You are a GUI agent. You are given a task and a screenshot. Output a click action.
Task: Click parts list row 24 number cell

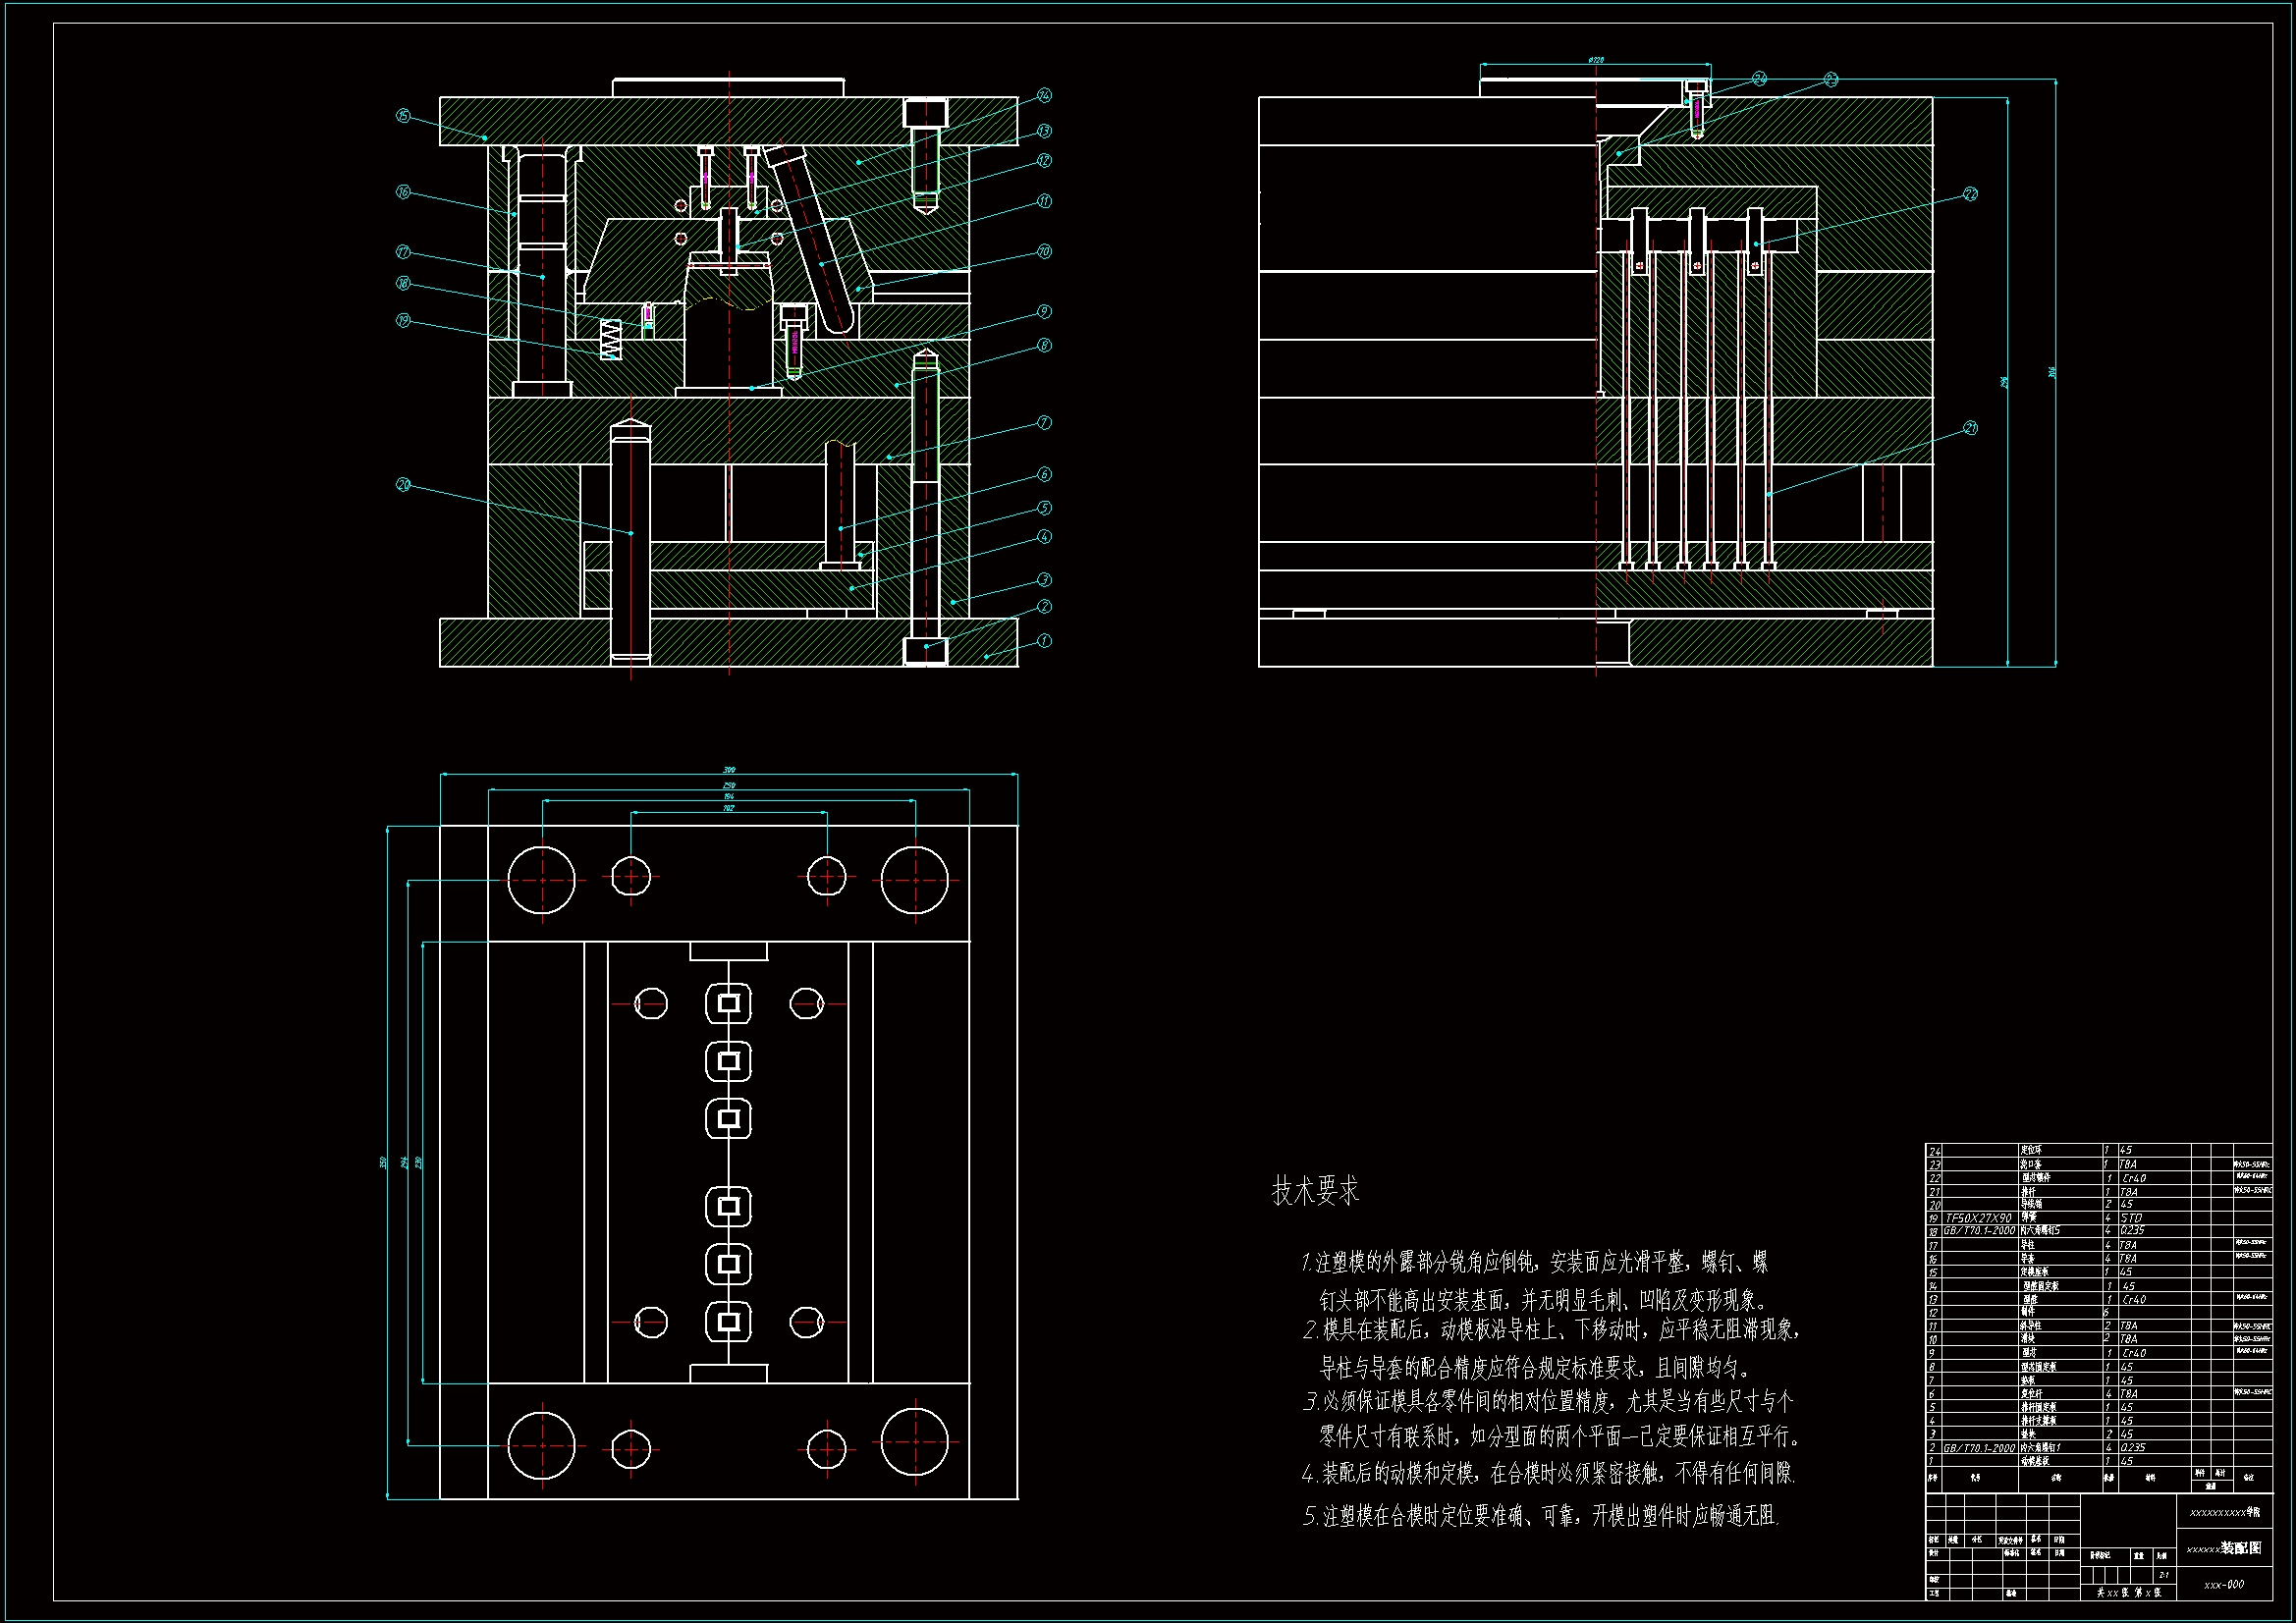pyautogui.click(x=1935, y=1151)
